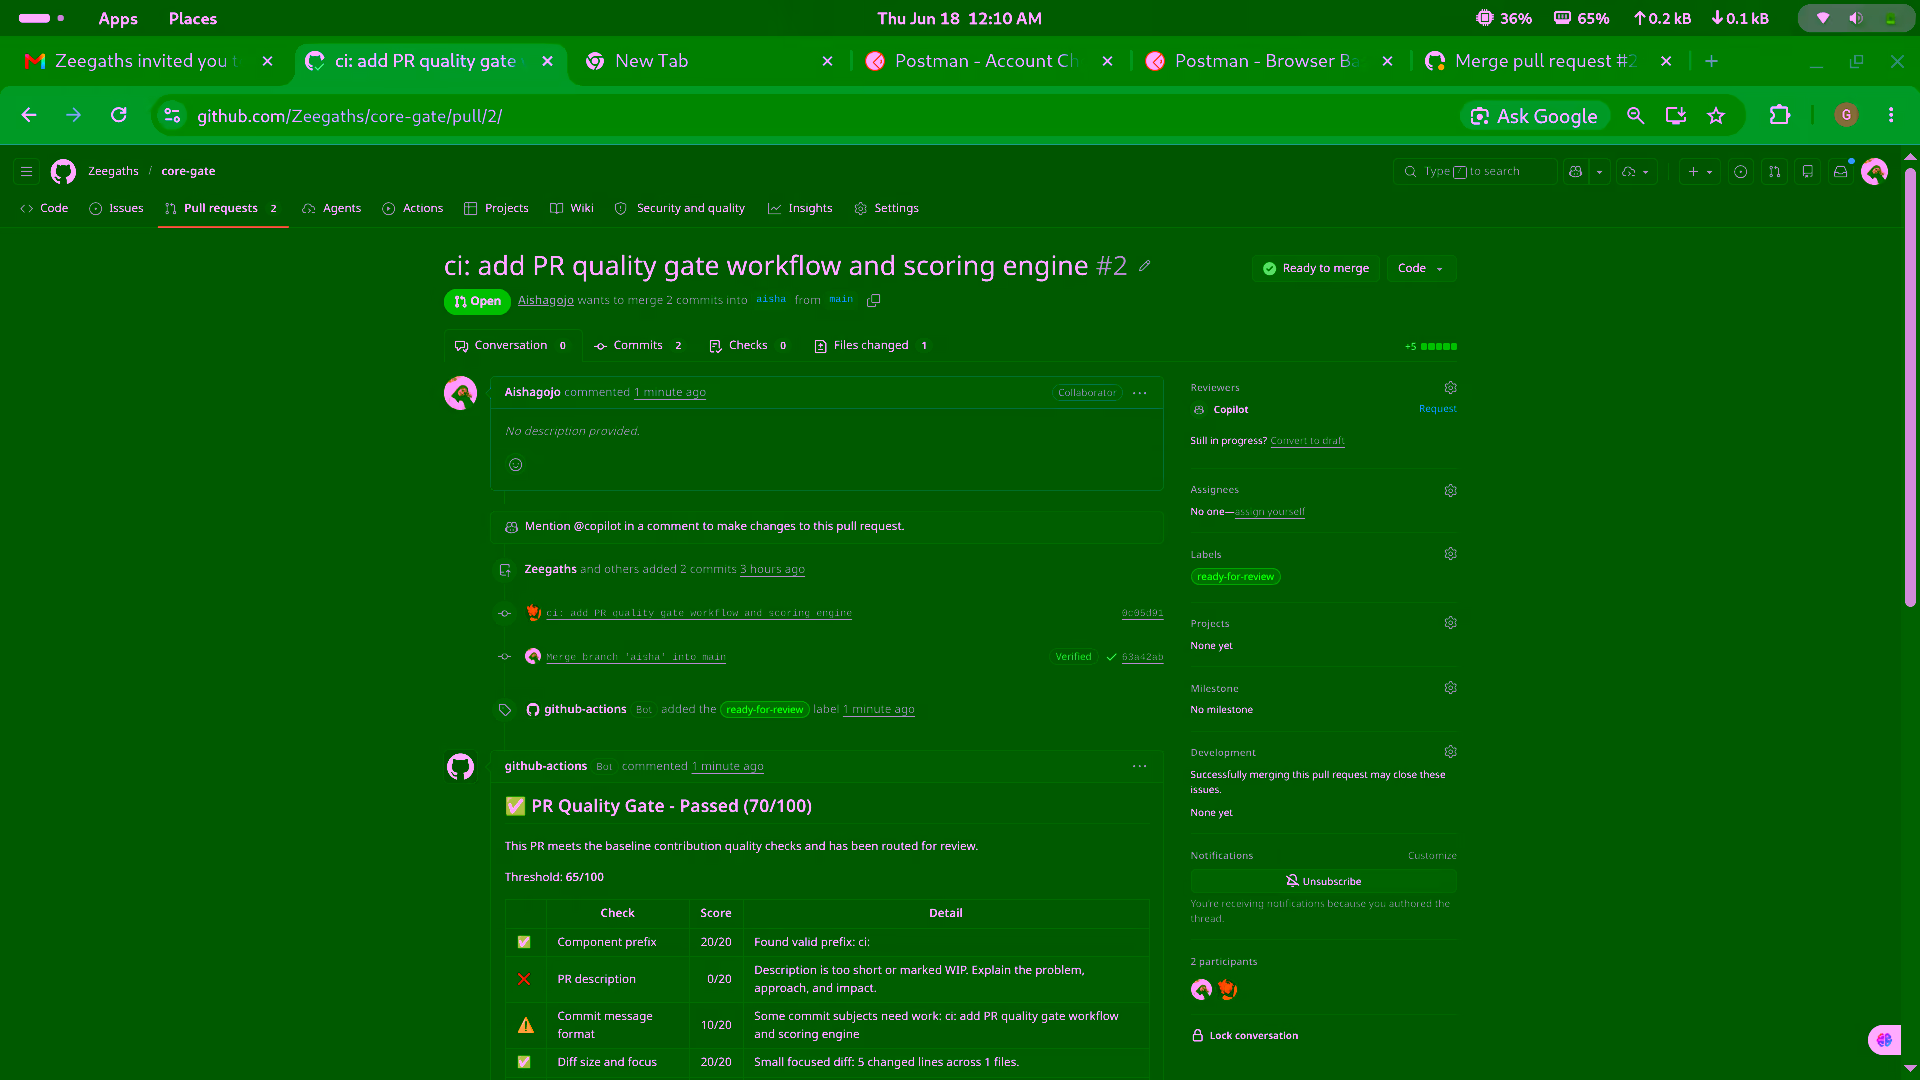Open the repository Insights tab

pyautogui.click(x=800, y=208)
